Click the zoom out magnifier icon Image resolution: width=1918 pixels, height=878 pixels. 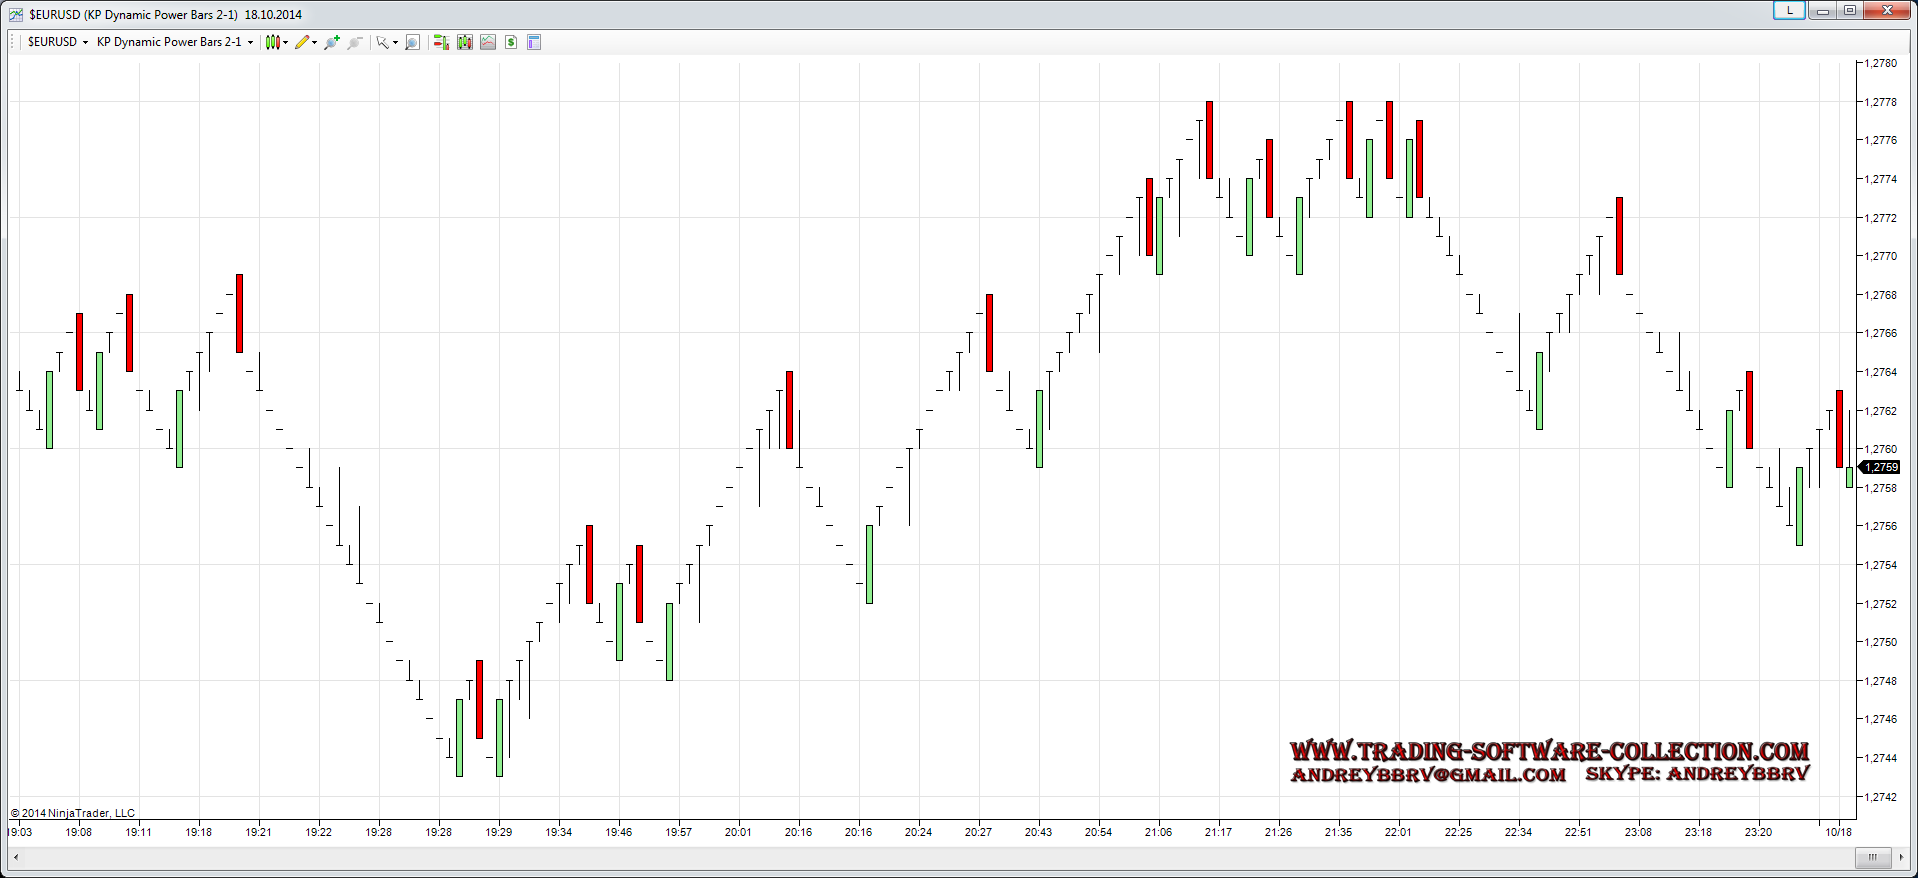[355, 42]
